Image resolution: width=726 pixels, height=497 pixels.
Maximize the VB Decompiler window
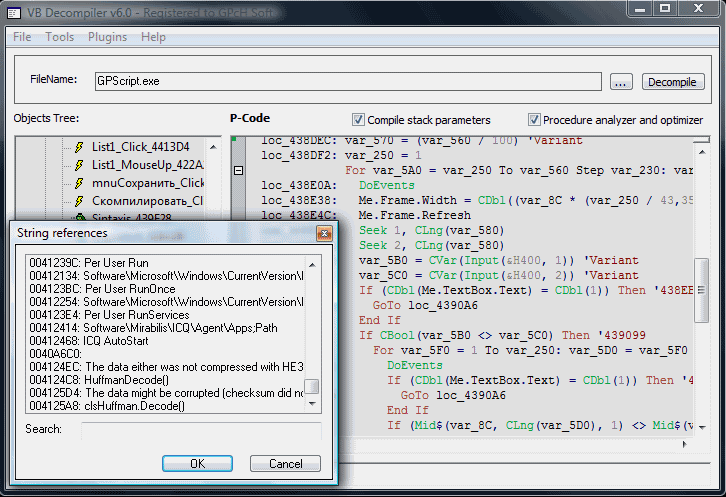click(x=665, y=9)
